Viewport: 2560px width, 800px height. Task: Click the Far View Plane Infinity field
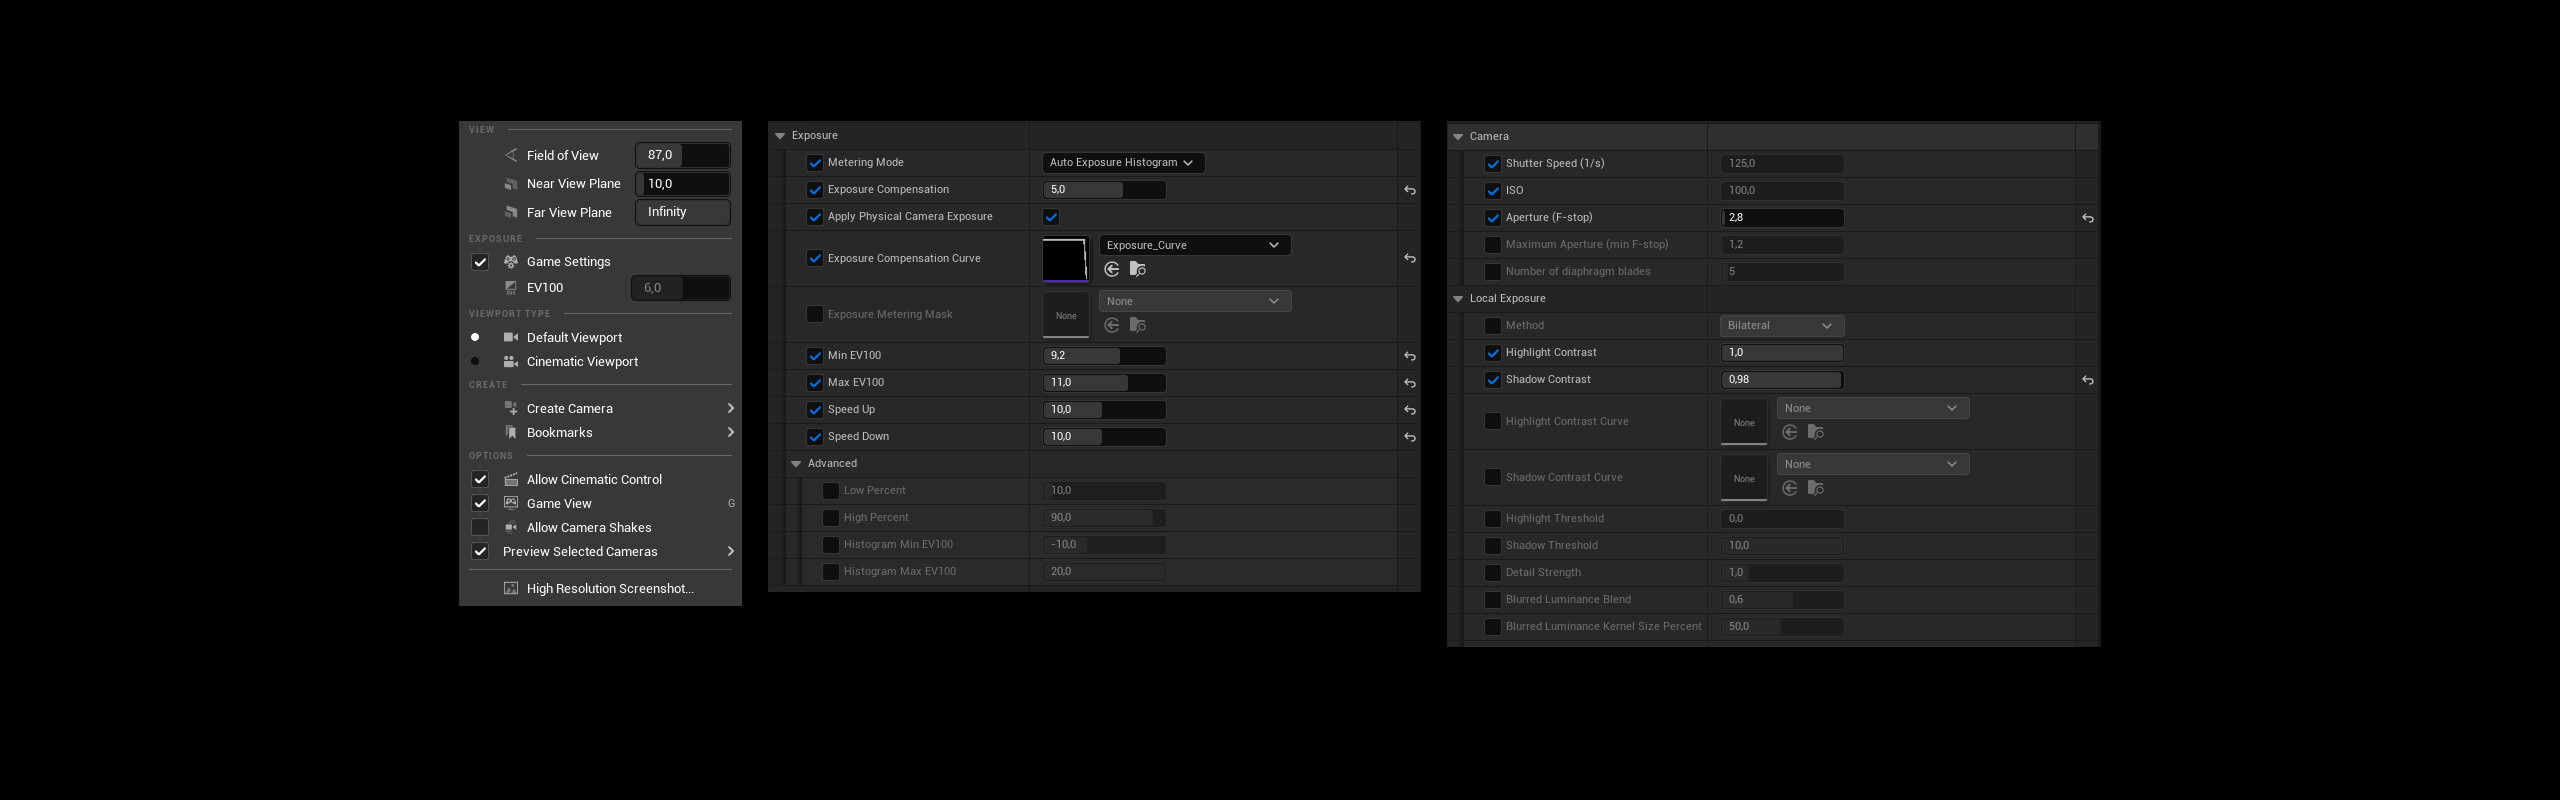[683, 212]
